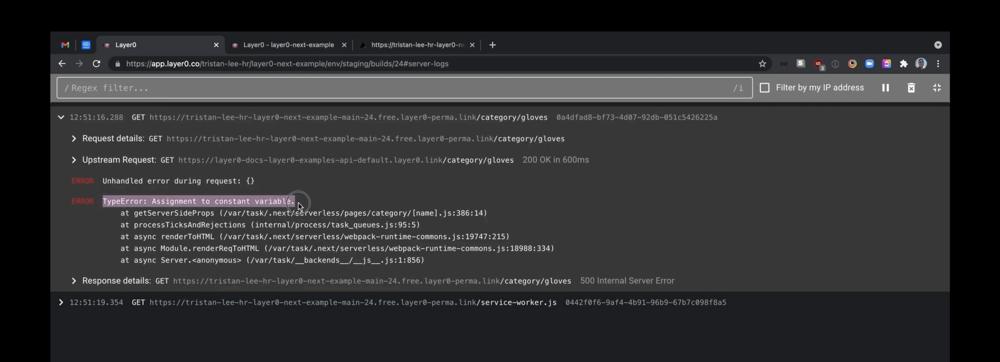Image resolution: width=1000 pixels, height=362 pixels.
Task: Pause the server log stream
Action: [x=885, y=88]
